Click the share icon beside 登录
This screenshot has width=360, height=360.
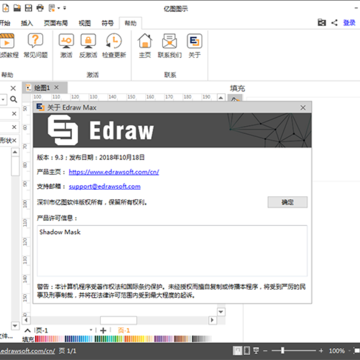(x=334, y=23)
